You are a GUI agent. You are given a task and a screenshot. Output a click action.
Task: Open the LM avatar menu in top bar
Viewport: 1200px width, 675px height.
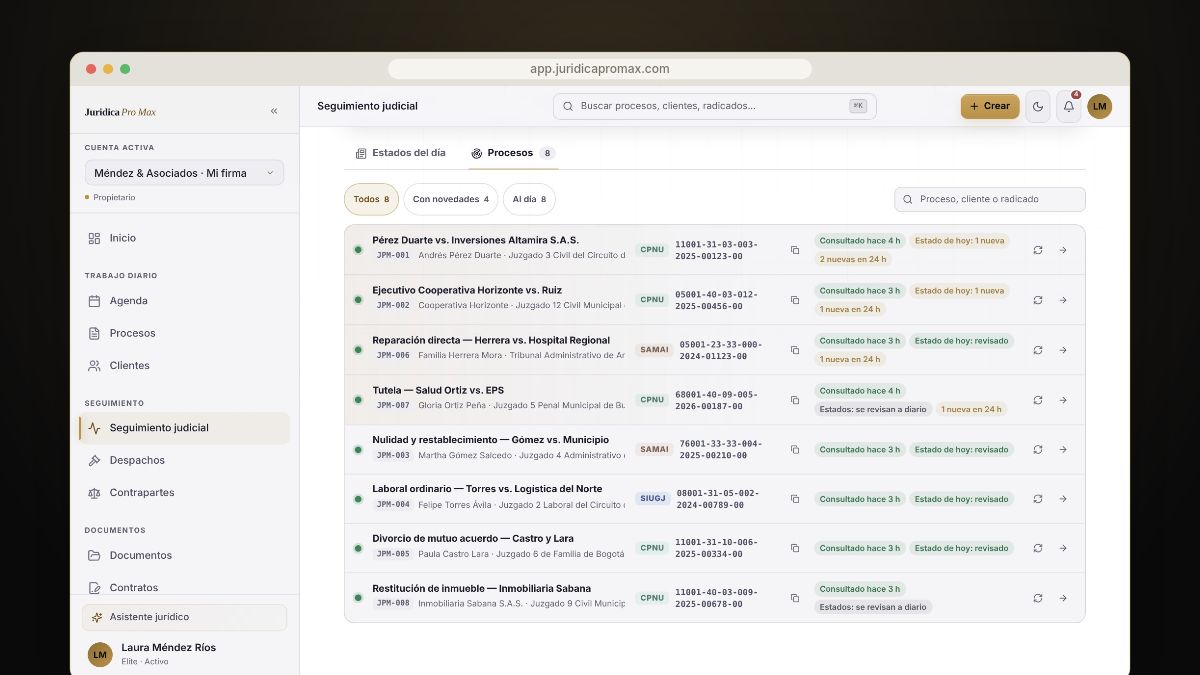[x=1100, y=106]
